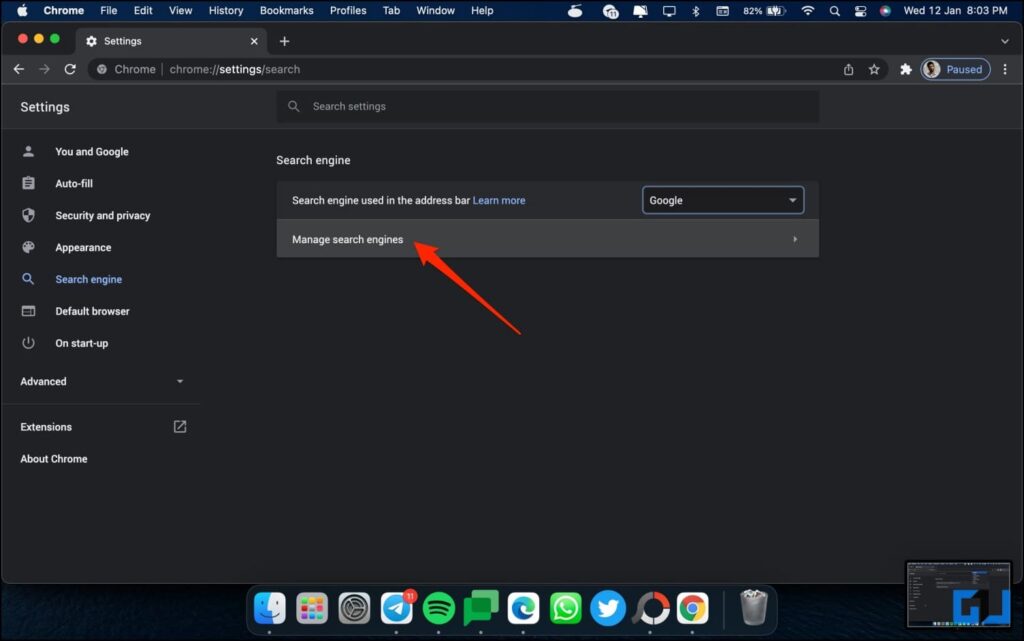Click the screenshot preview thumbnail

pyautogui.click(x=959, y=594)
